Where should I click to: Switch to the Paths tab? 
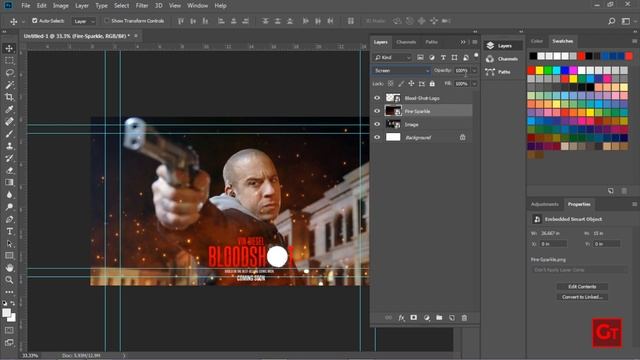(x=431, y=42)
